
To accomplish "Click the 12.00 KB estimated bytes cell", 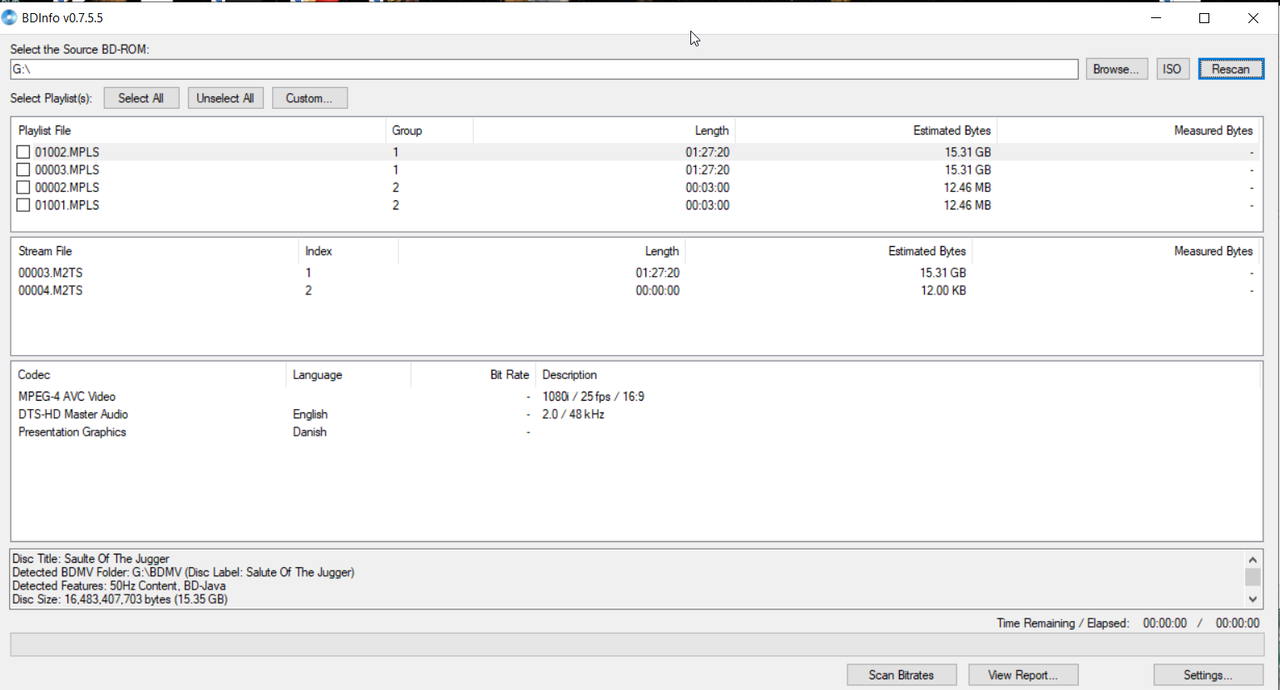I will coord(943,291).
